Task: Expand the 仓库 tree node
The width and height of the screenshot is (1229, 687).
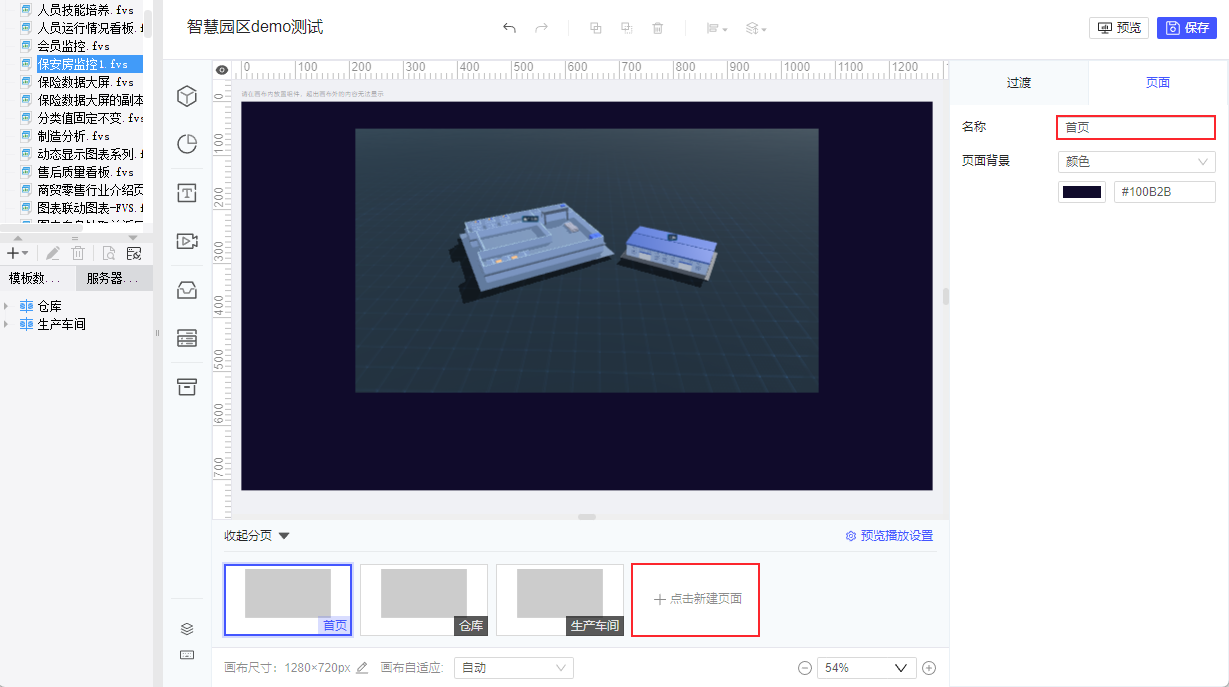Action: 8,306
